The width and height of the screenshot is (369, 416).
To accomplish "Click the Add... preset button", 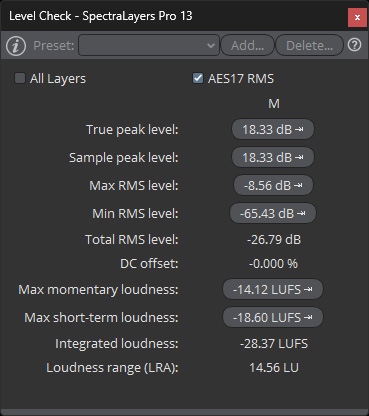I will click(247, 45).
